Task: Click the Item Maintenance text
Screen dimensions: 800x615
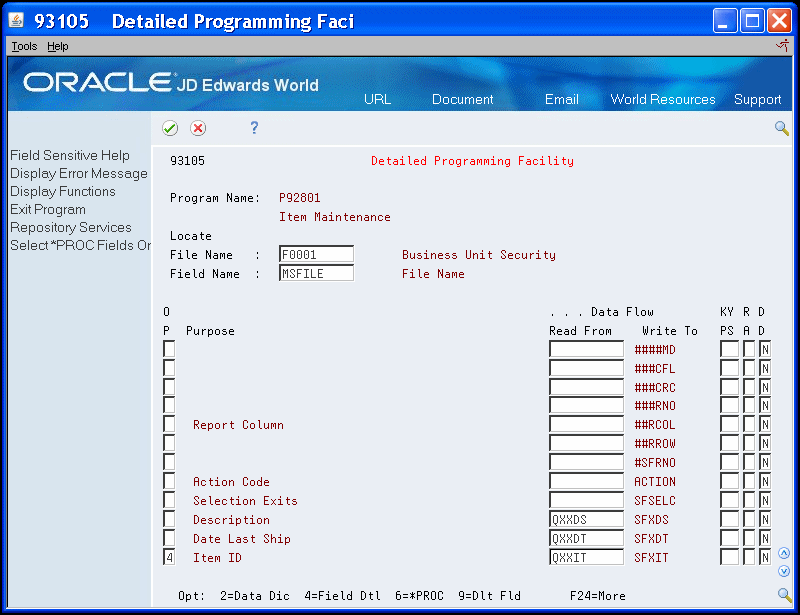Action: point(335,217)
